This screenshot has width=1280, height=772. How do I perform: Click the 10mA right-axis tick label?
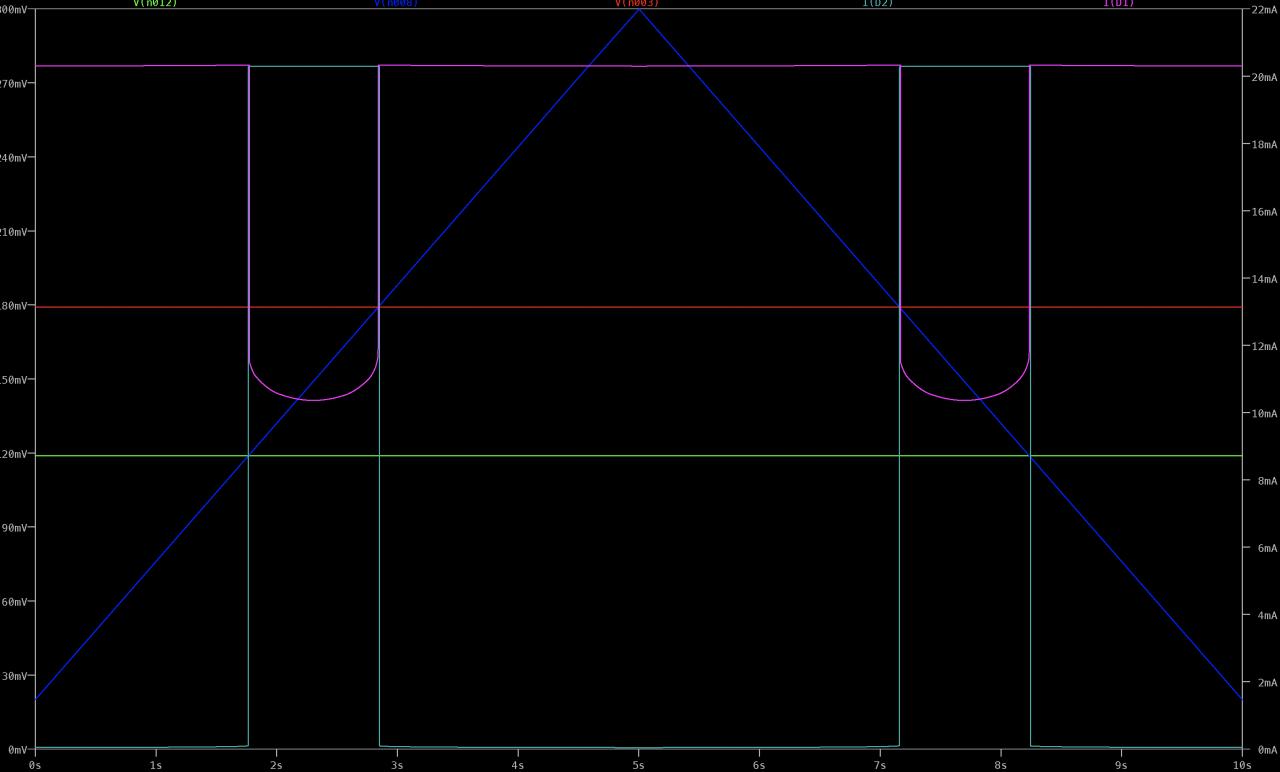pos(1264,413)
